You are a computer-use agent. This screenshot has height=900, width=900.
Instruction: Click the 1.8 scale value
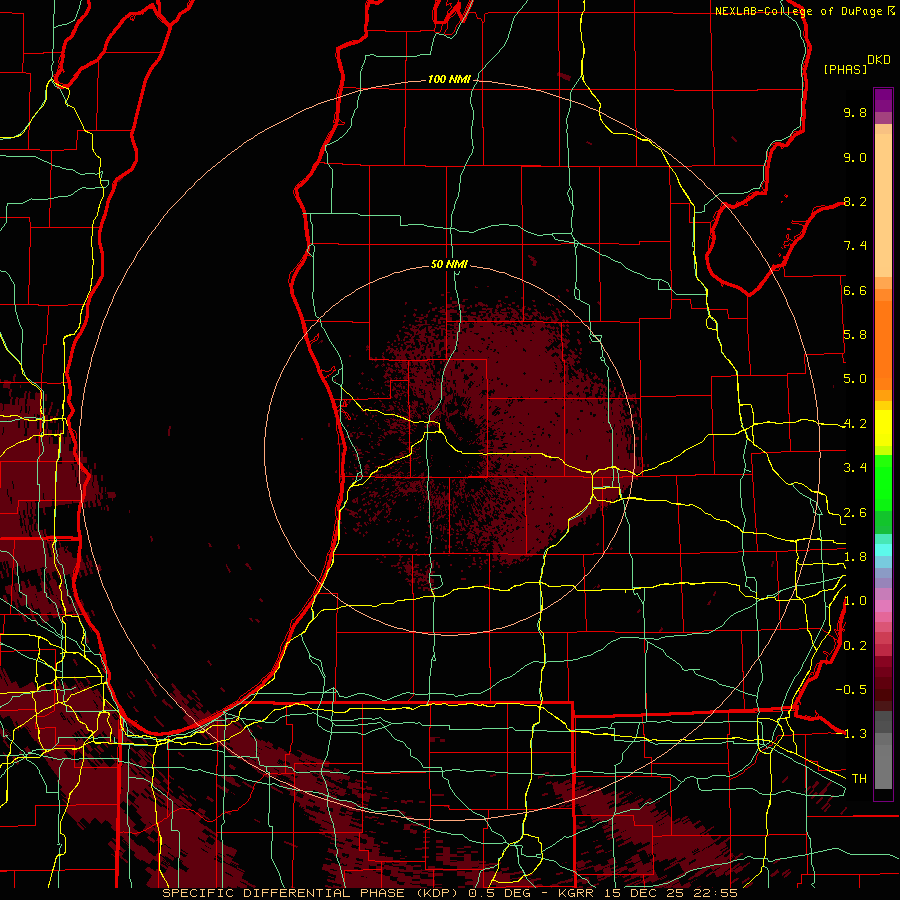coord(855,557)
